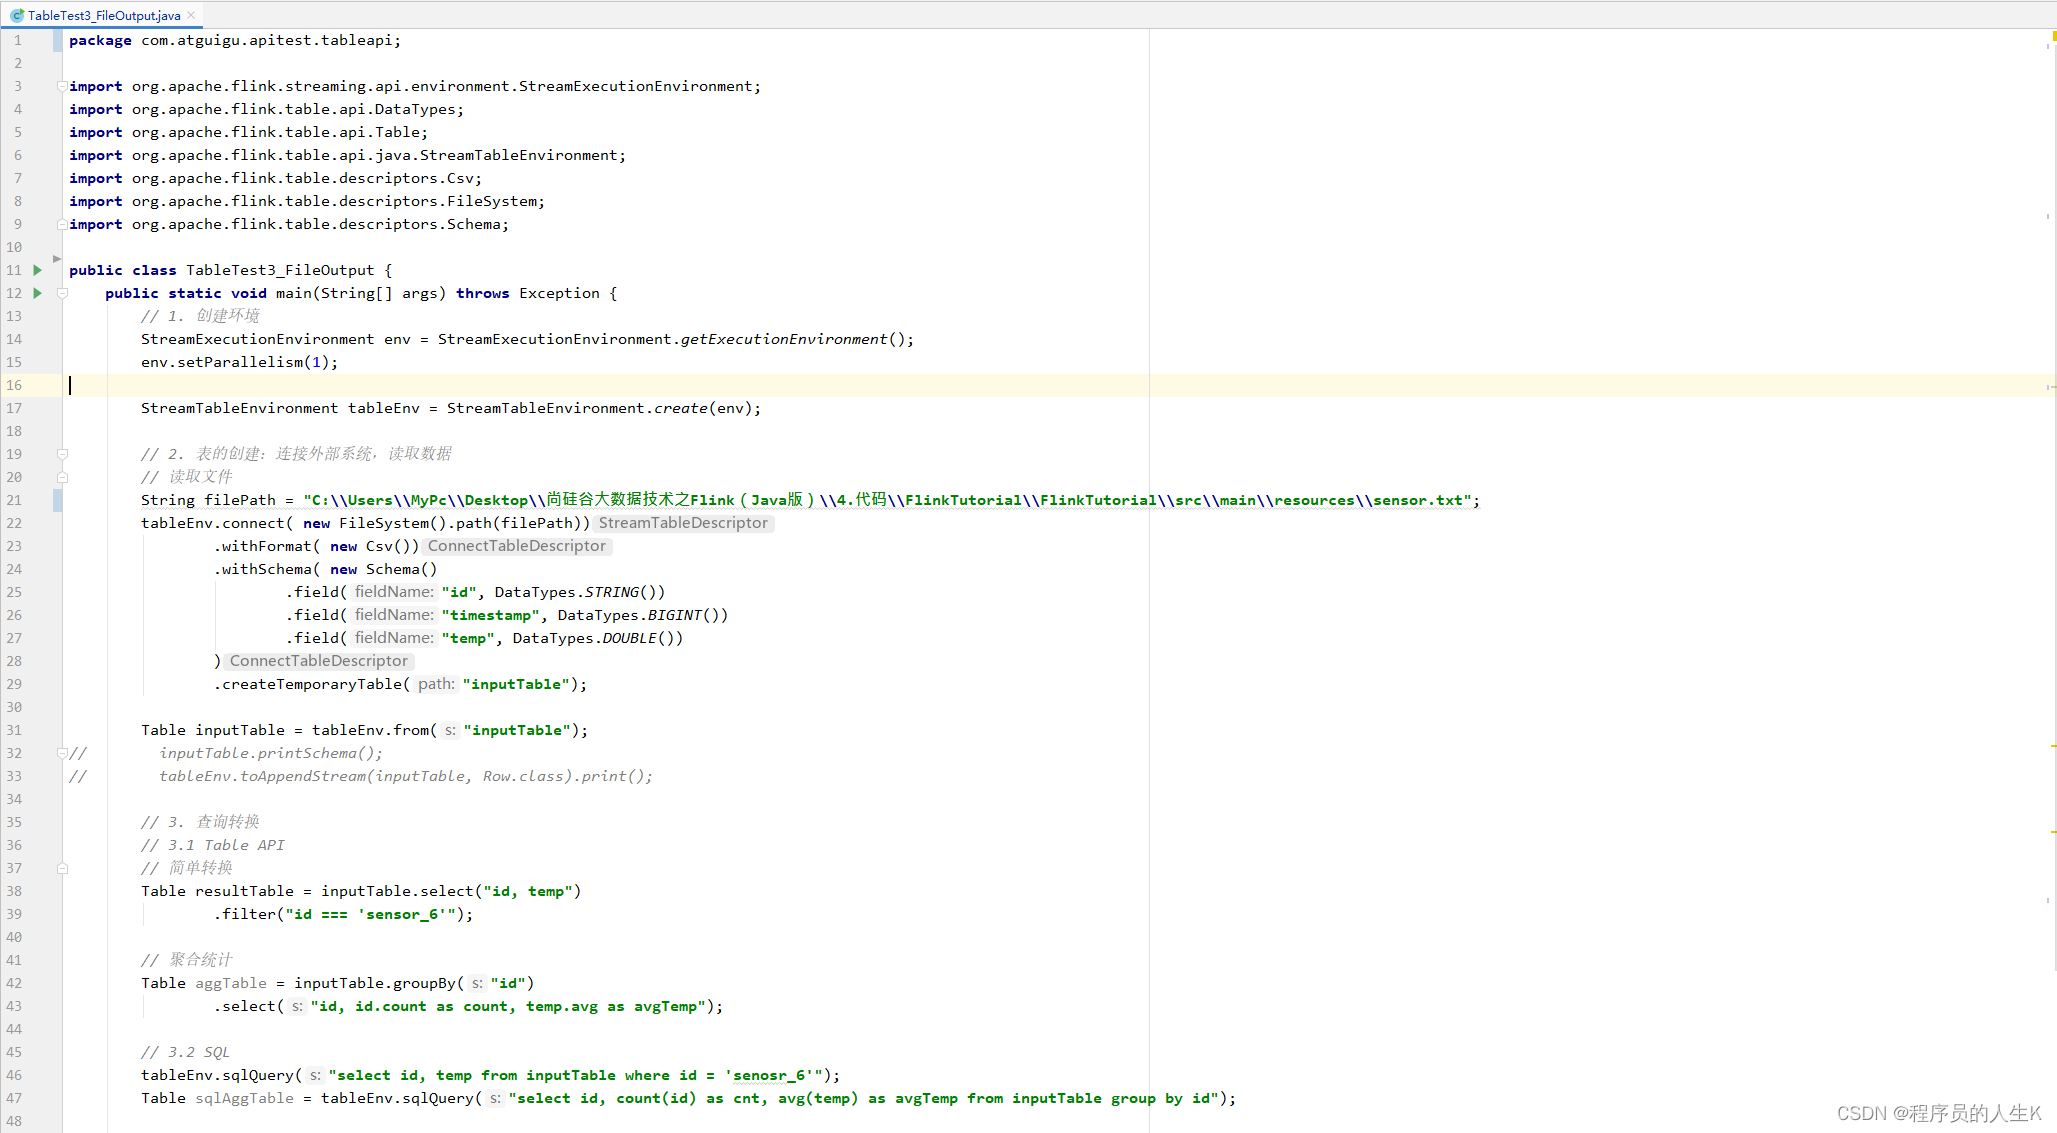Click line number 16 for a breakpoint

15,385
